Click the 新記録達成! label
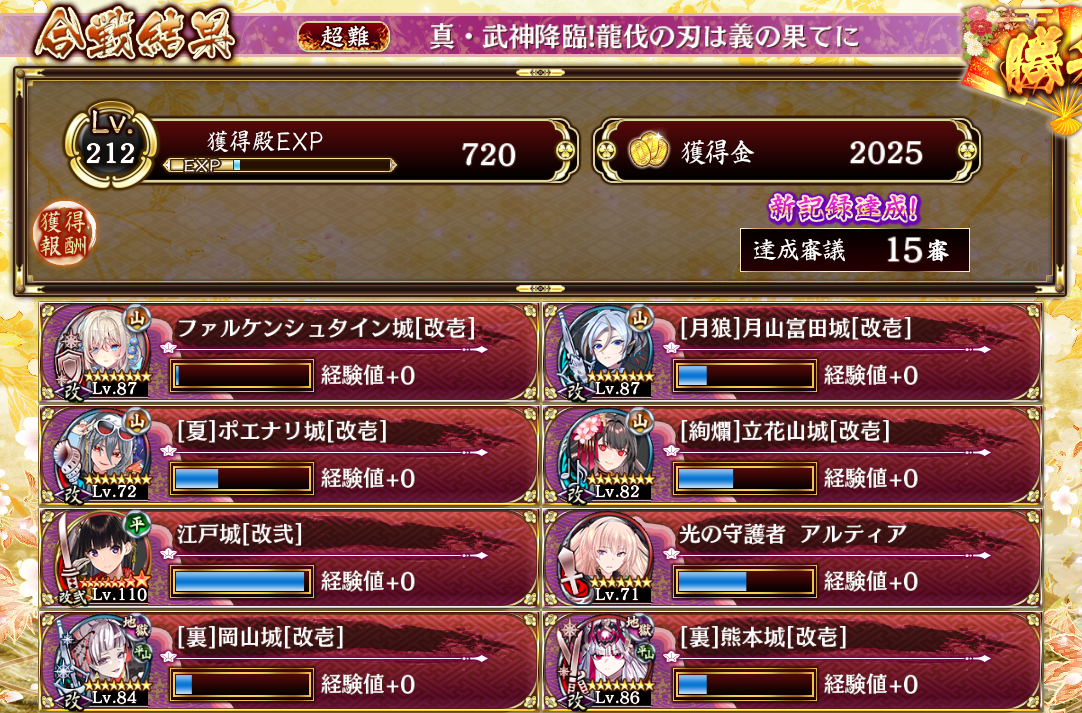1082x713 pixels. tap(844, 208)
